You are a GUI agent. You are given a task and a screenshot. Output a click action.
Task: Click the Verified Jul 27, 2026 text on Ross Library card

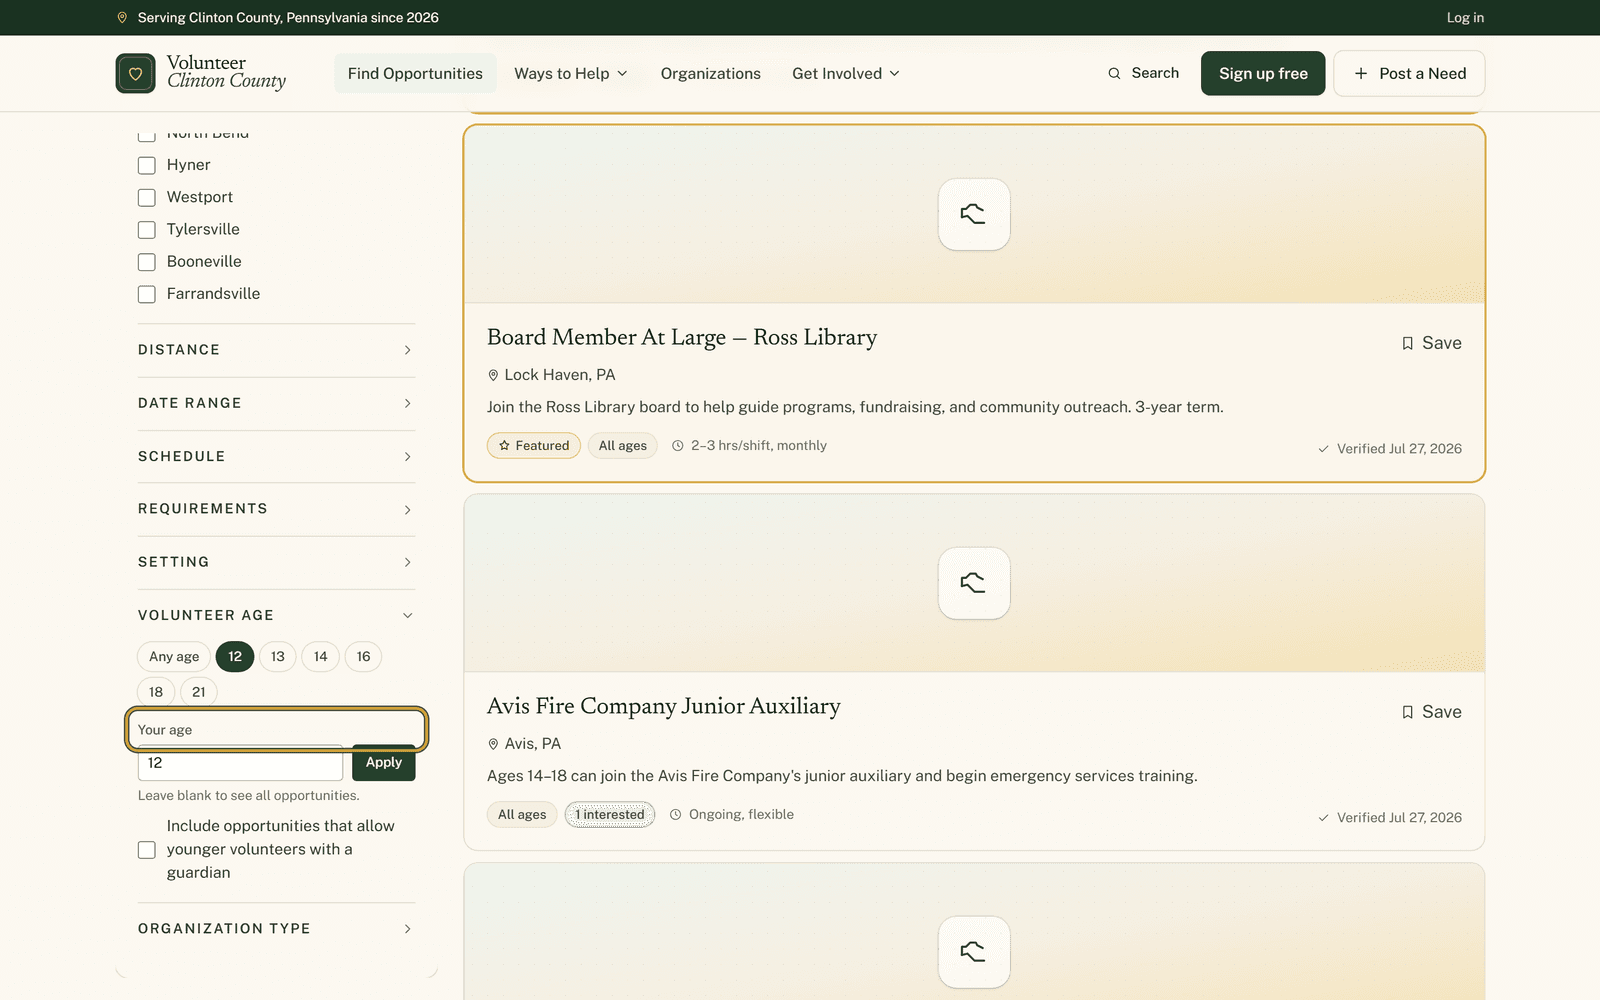point(1399,449)
